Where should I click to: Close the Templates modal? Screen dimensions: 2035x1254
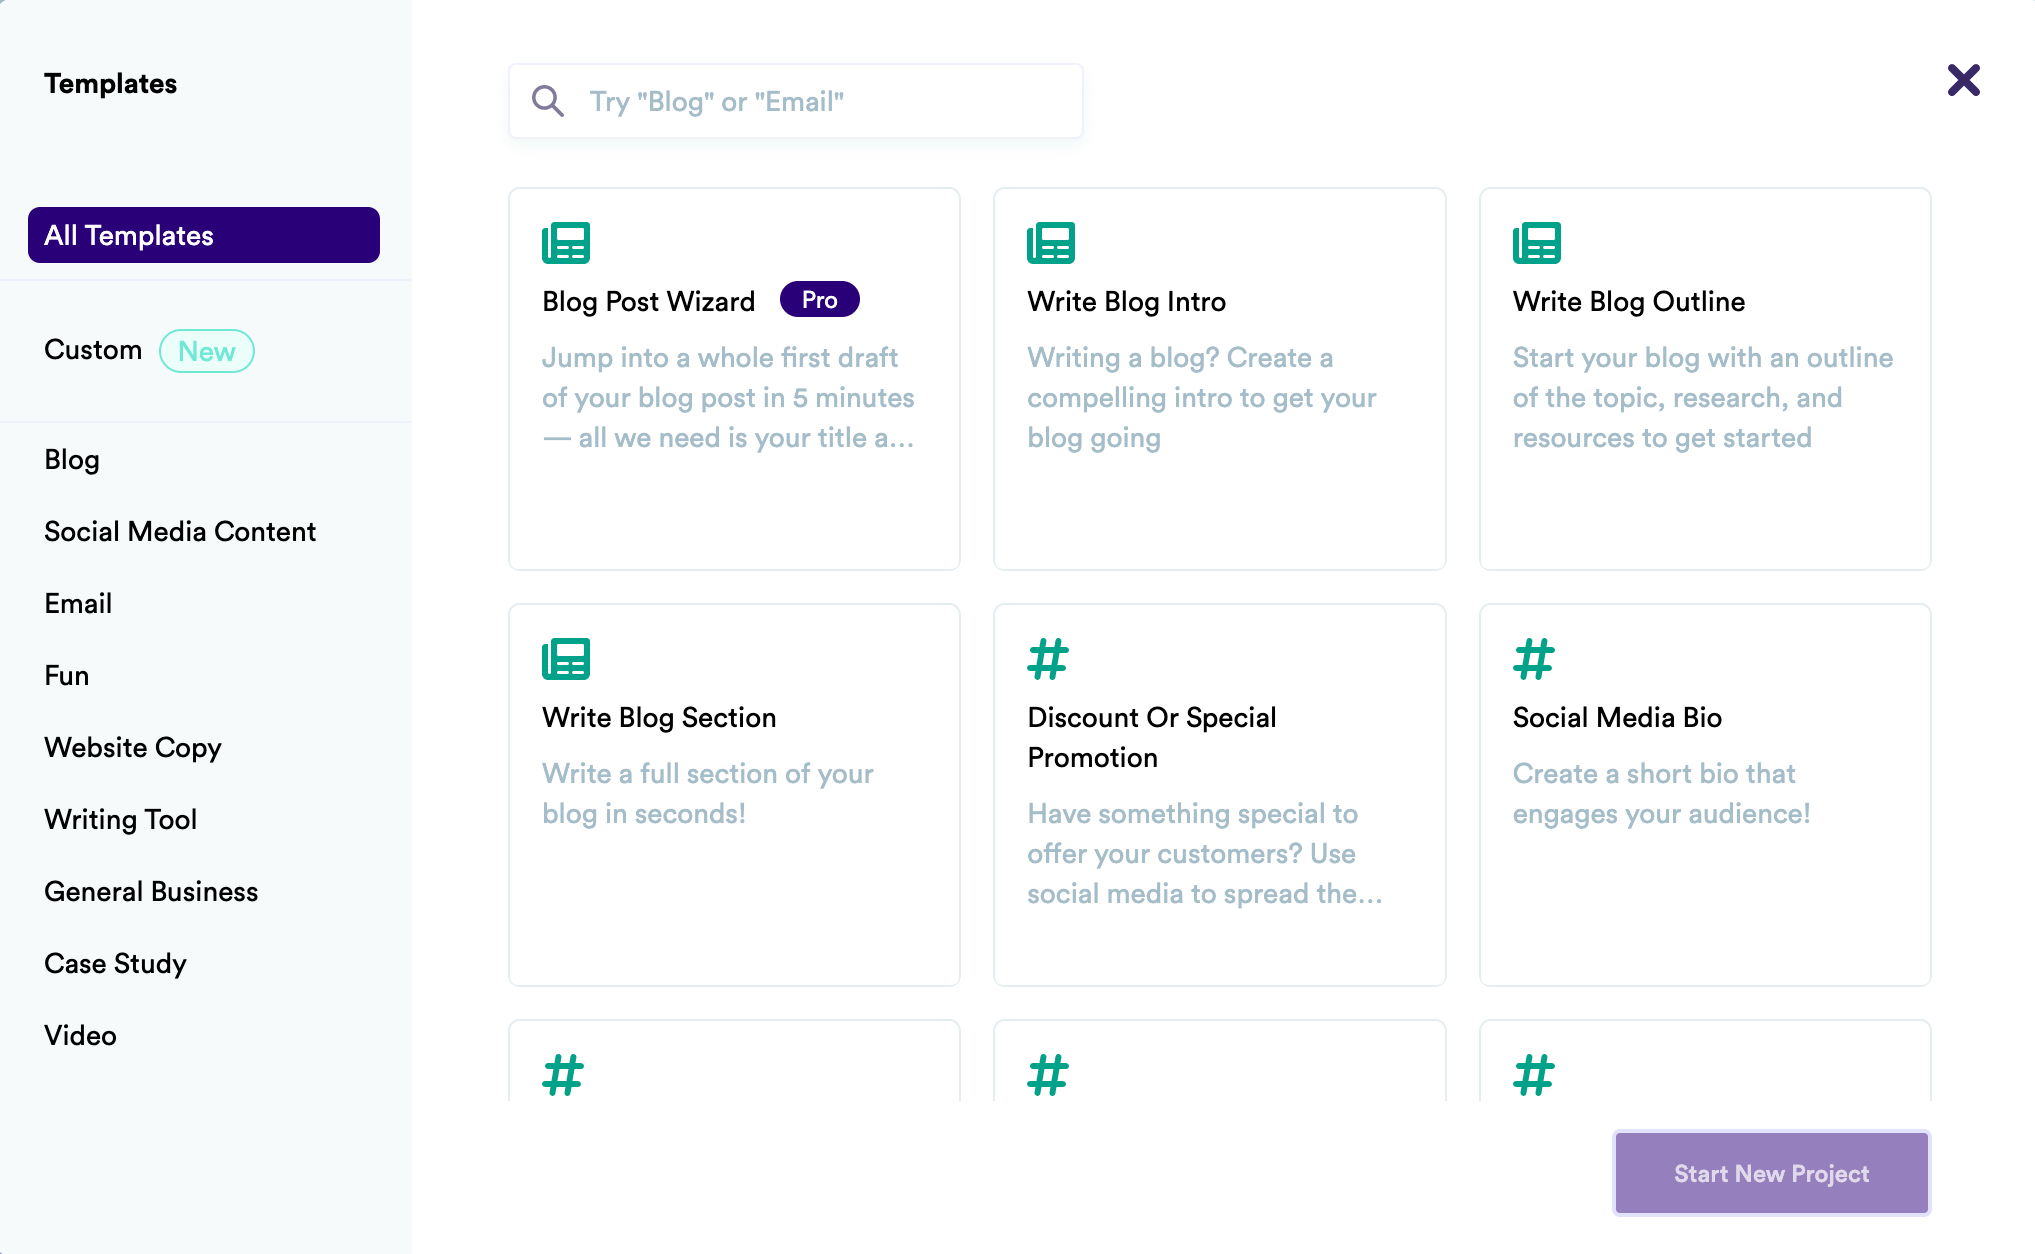tap(1962, 81)
